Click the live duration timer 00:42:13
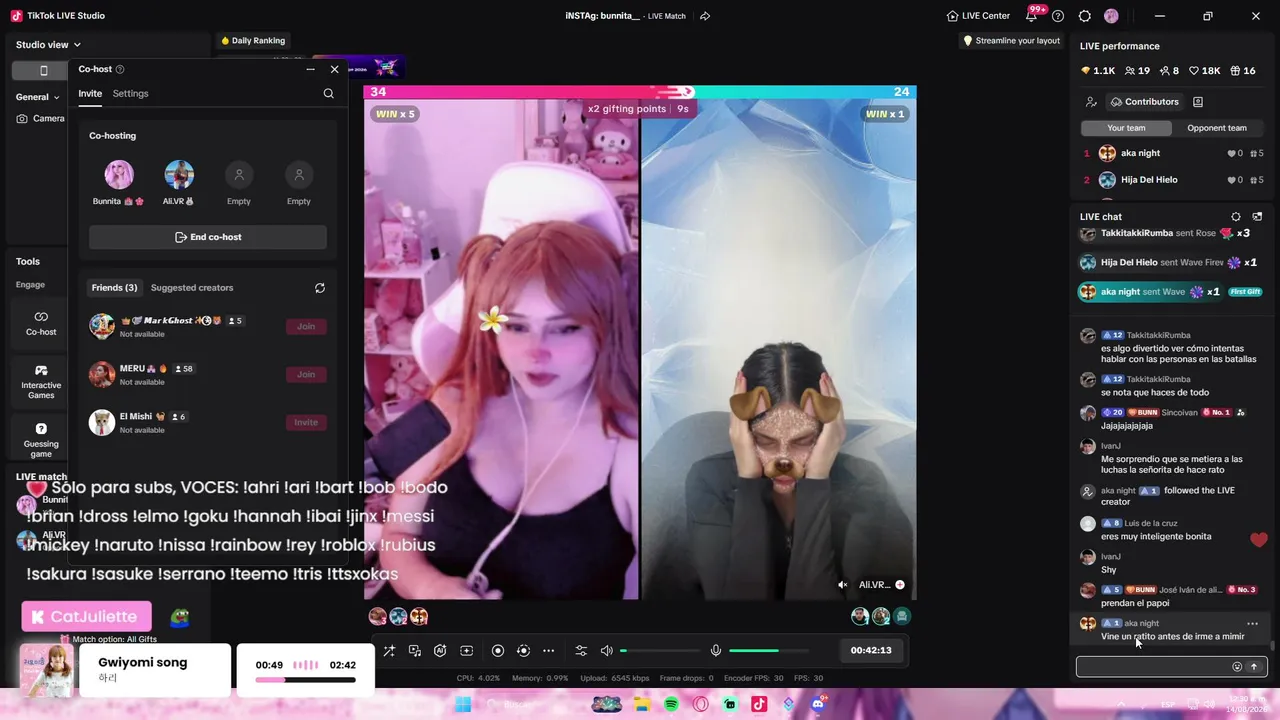 click(x=871, y=650)
